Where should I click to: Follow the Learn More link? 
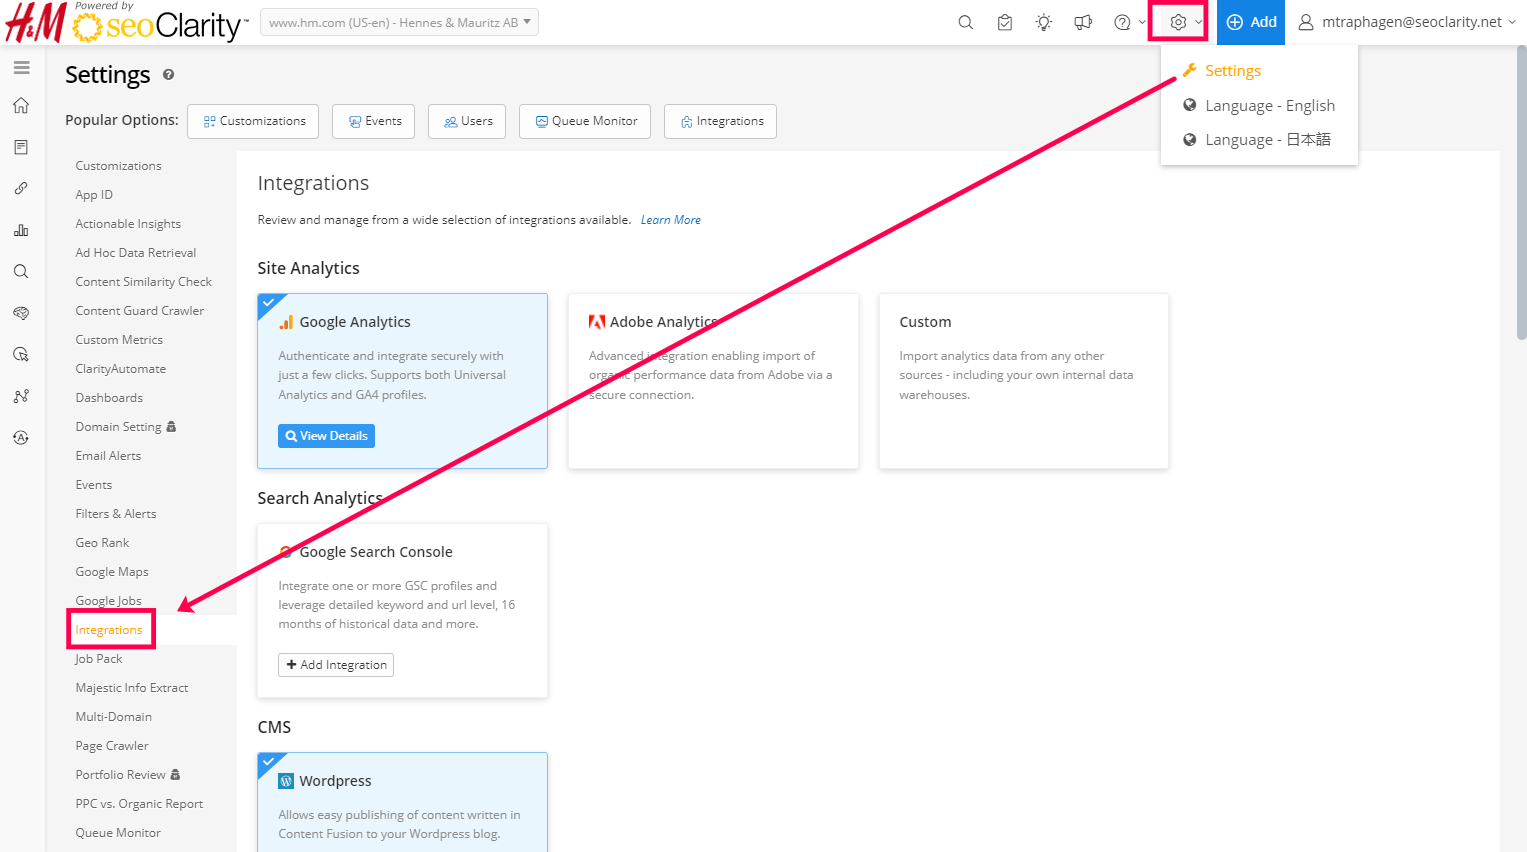pyautogui.click(x=670, y=220)
